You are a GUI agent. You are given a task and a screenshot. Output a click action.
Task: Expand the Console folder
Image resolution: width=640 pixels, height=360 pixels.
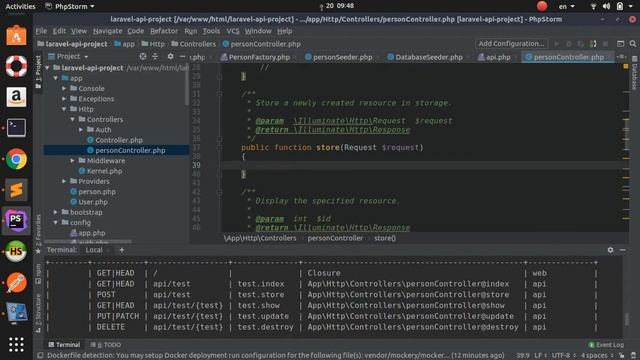pos(64,88)
